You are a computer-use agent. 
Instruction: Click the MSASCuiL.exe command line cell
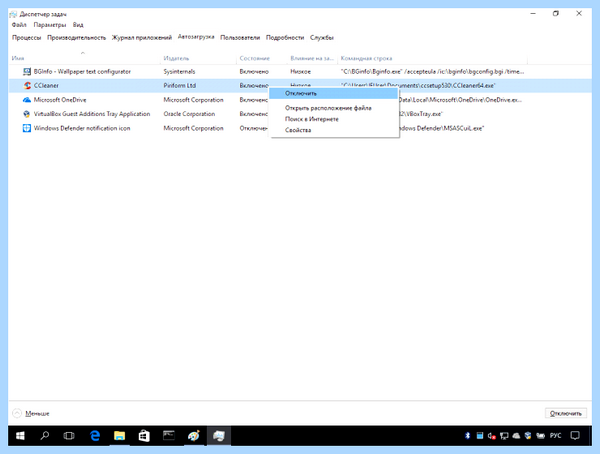point(442,128)
